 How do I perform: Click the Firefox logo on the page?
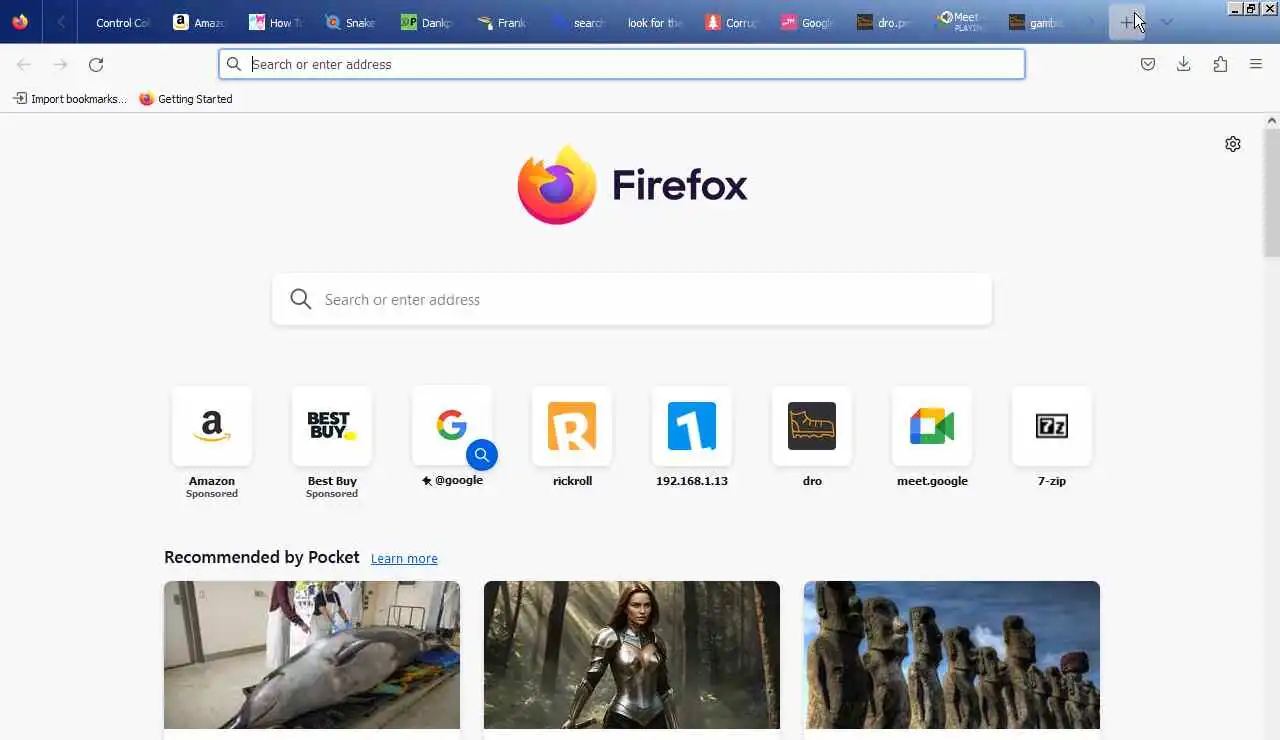click(x=632, y=185)
